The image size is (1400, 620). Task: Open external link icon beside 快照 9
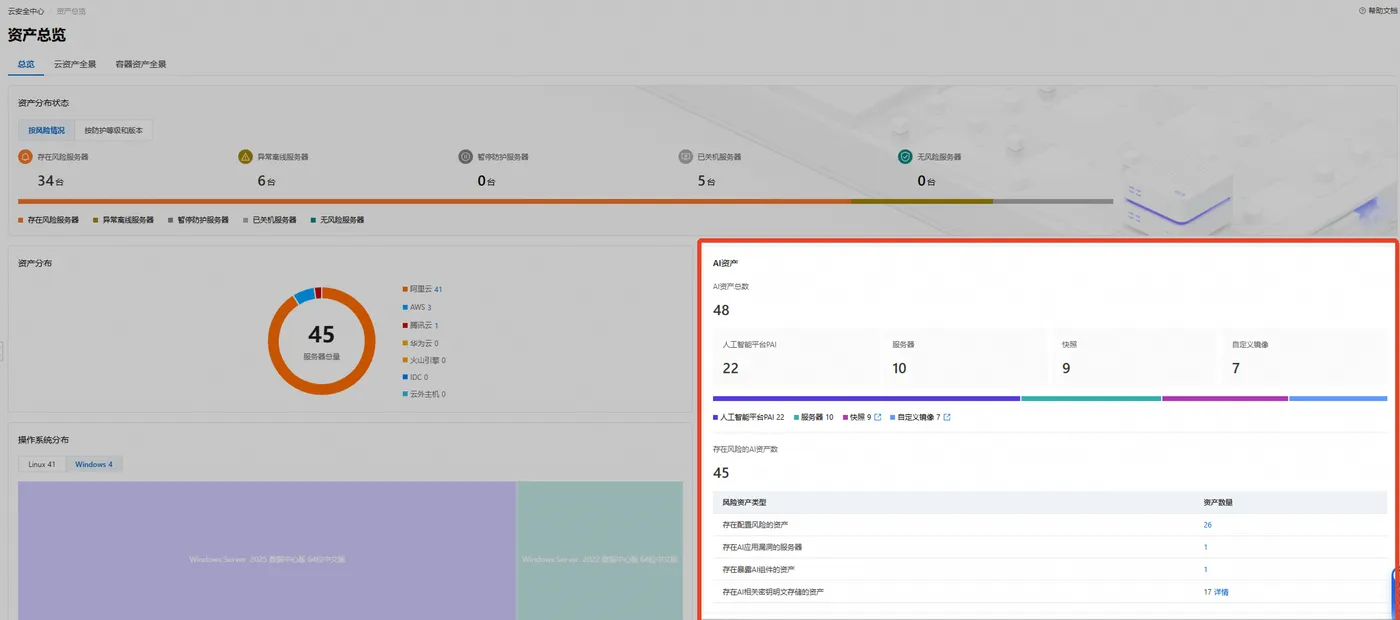pyautogui.click(x=878, y=417)
